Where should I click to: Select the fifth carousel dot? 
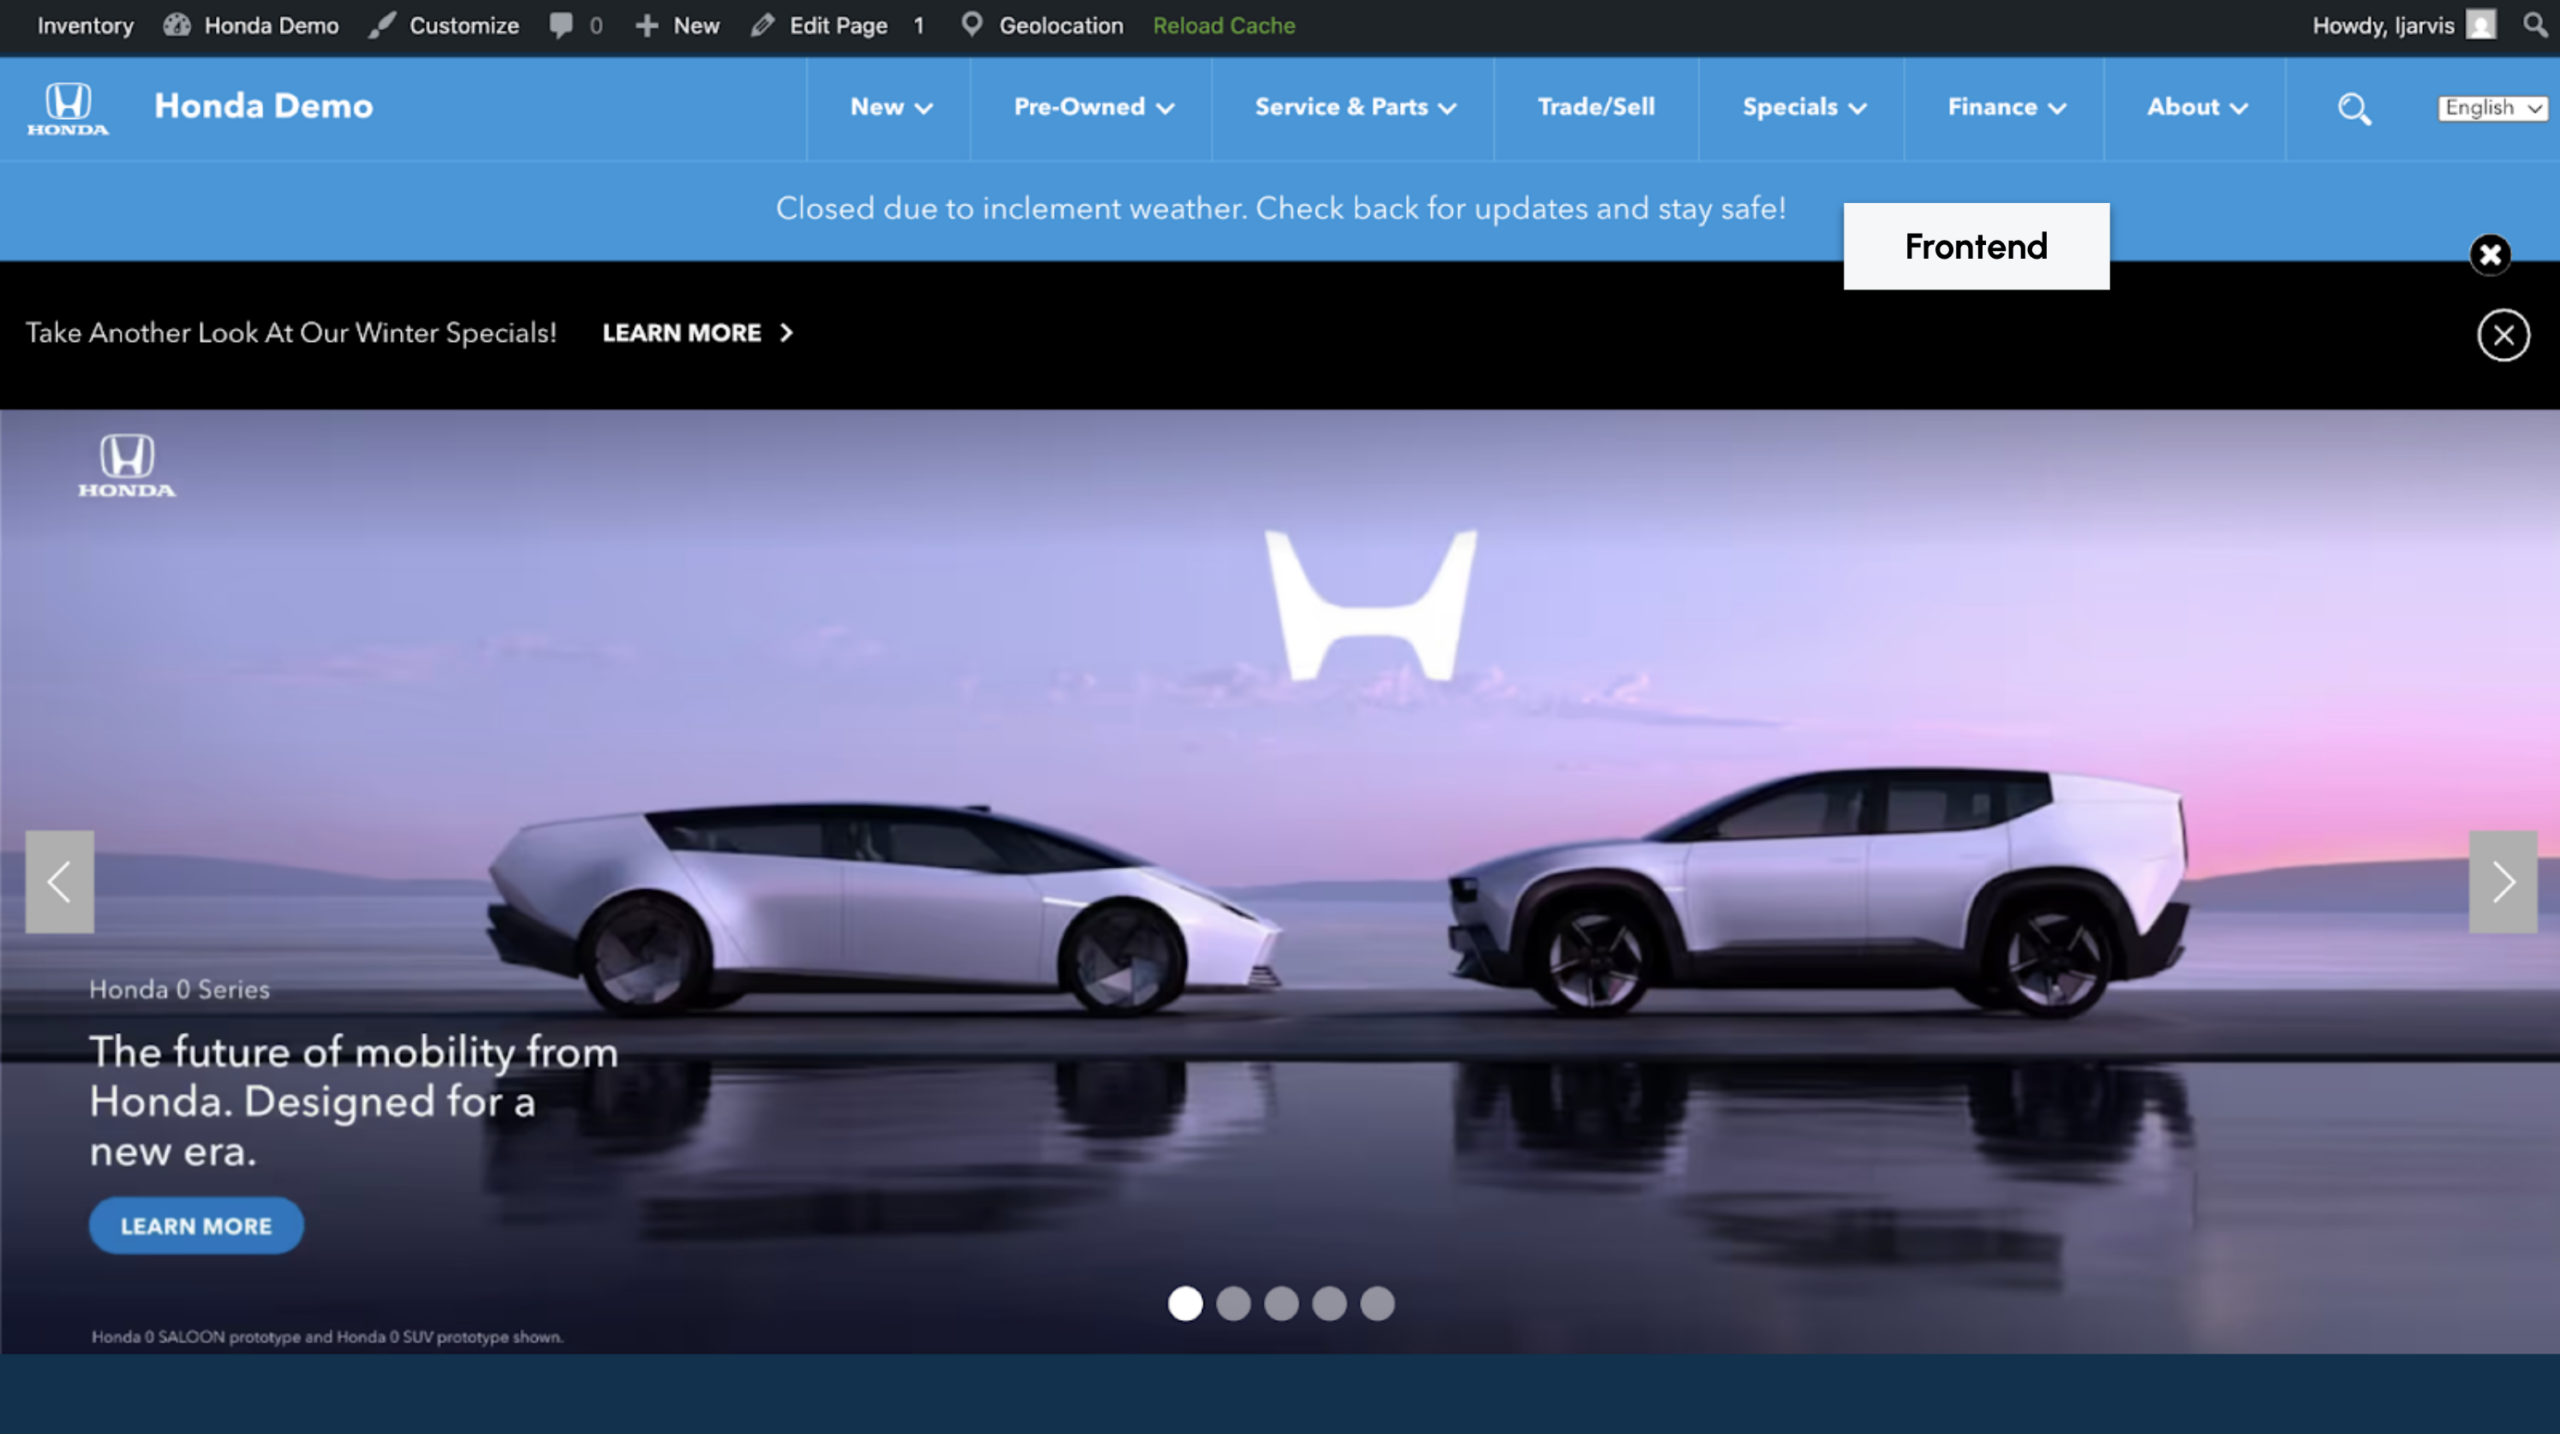click(x=1377, y=1303)
